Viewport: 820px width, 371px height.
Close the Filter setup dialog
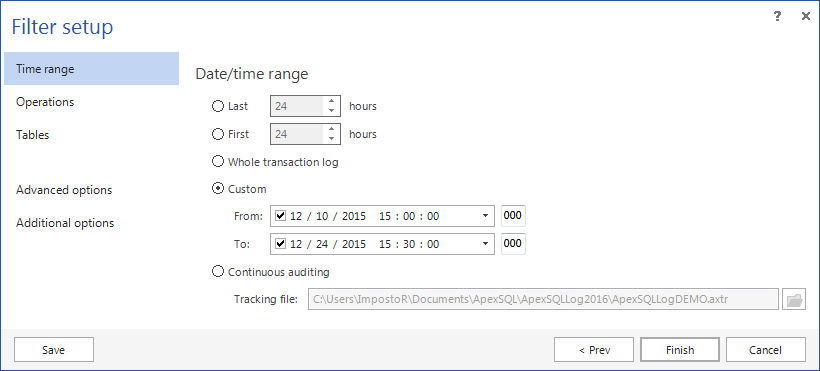[805, 16]
